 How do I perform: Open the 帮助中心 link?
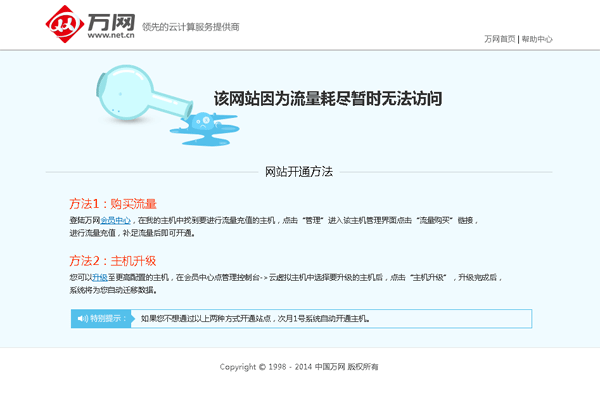[537, 39]
